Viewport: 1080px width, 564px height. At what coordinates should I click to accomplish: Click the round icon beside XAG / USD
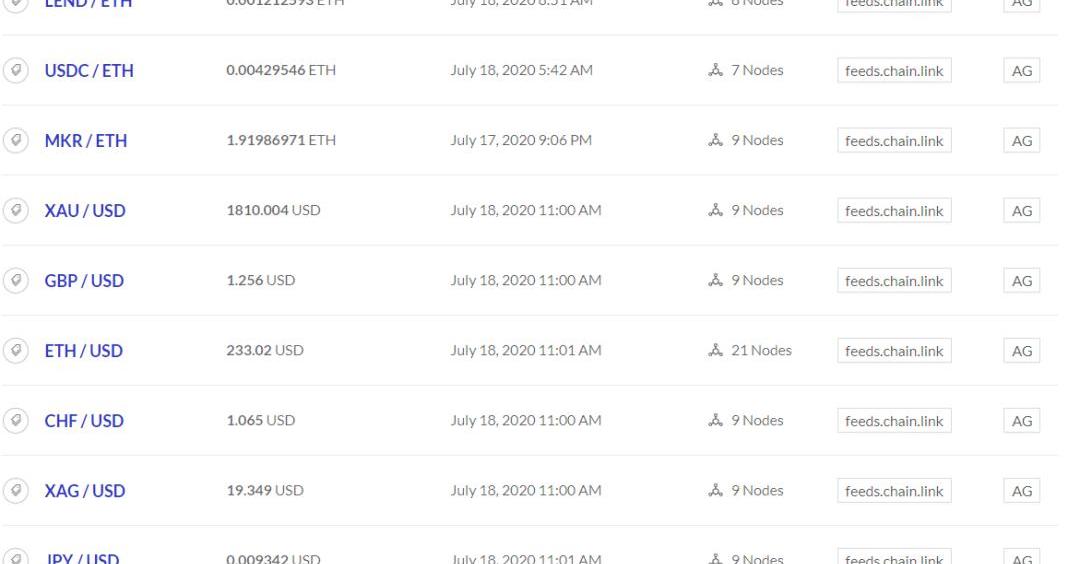click(15, 490)
